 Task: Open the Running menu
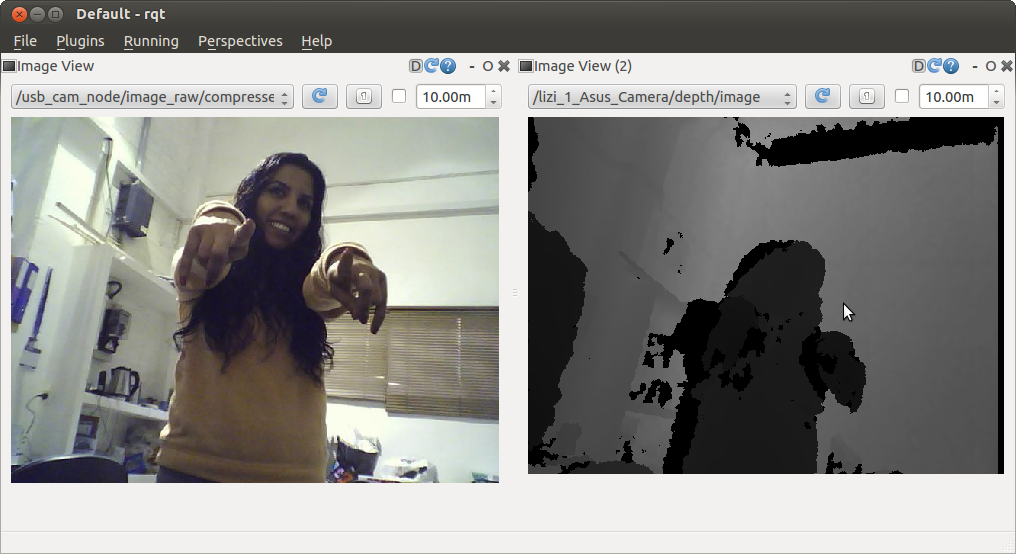point(151,41)
